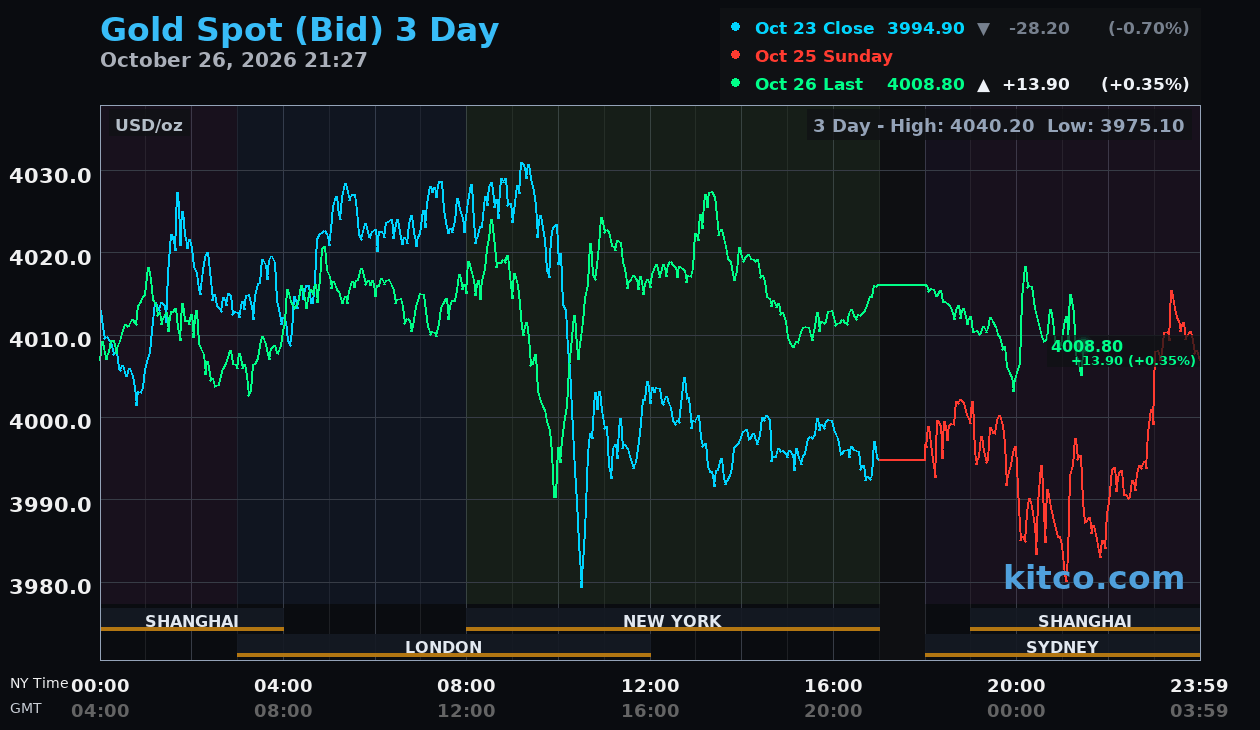This screenshot has width=1260, height=730.
Task: Click the blue Oct 23 legend dot
Action: point(736,28)
